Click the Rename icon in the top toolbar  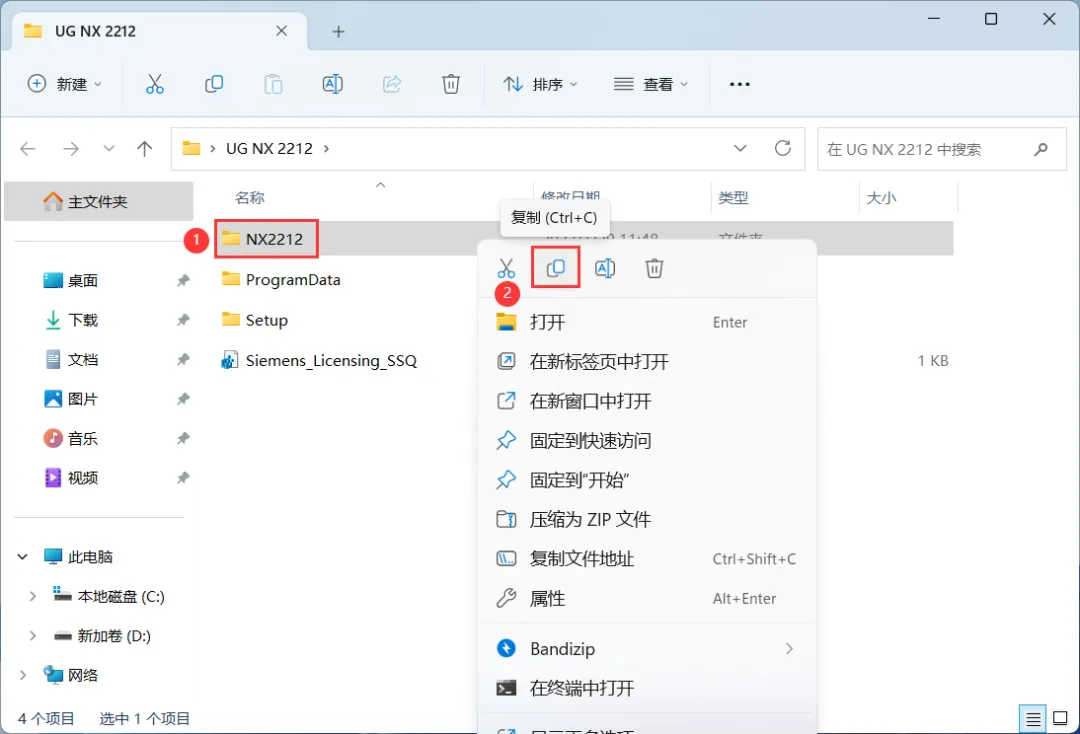333,84
